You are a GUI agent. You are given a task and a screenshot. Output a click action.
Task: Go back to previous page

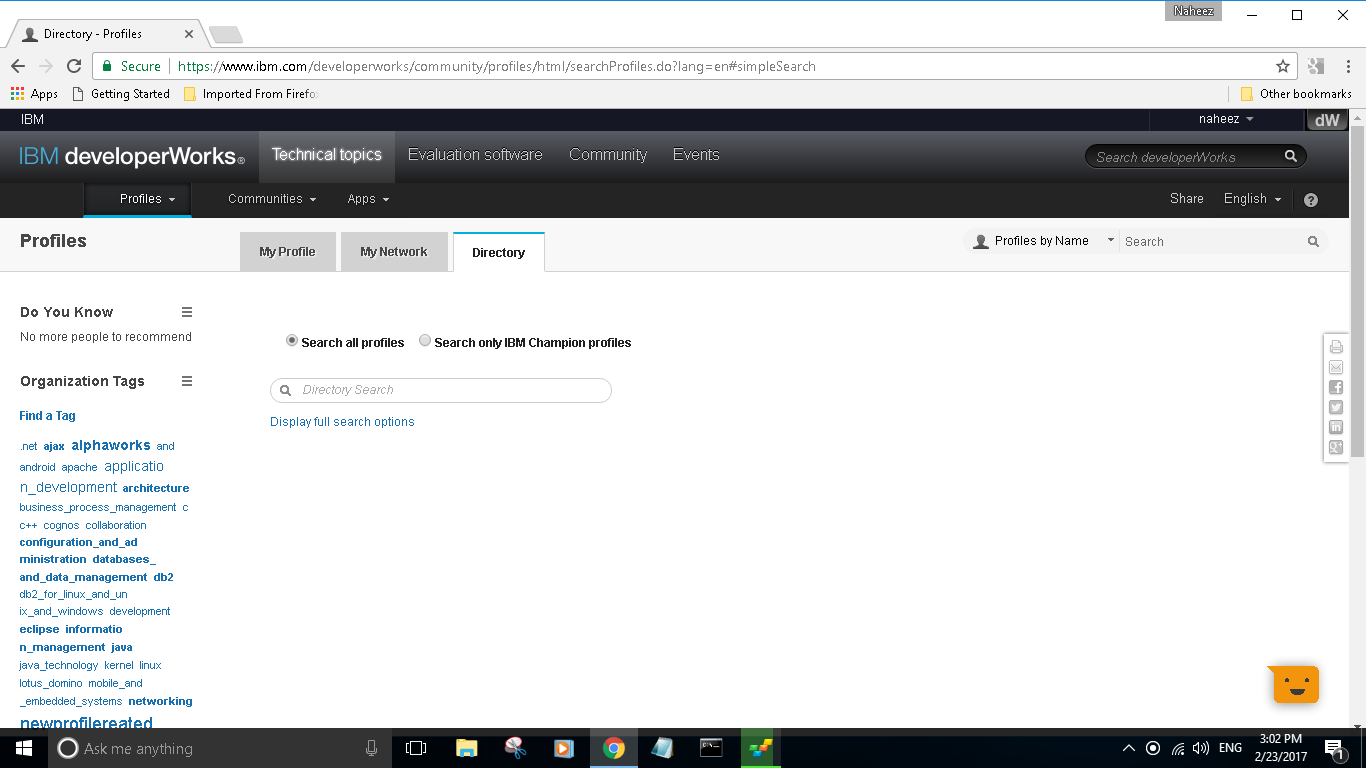tap(18, 66)
